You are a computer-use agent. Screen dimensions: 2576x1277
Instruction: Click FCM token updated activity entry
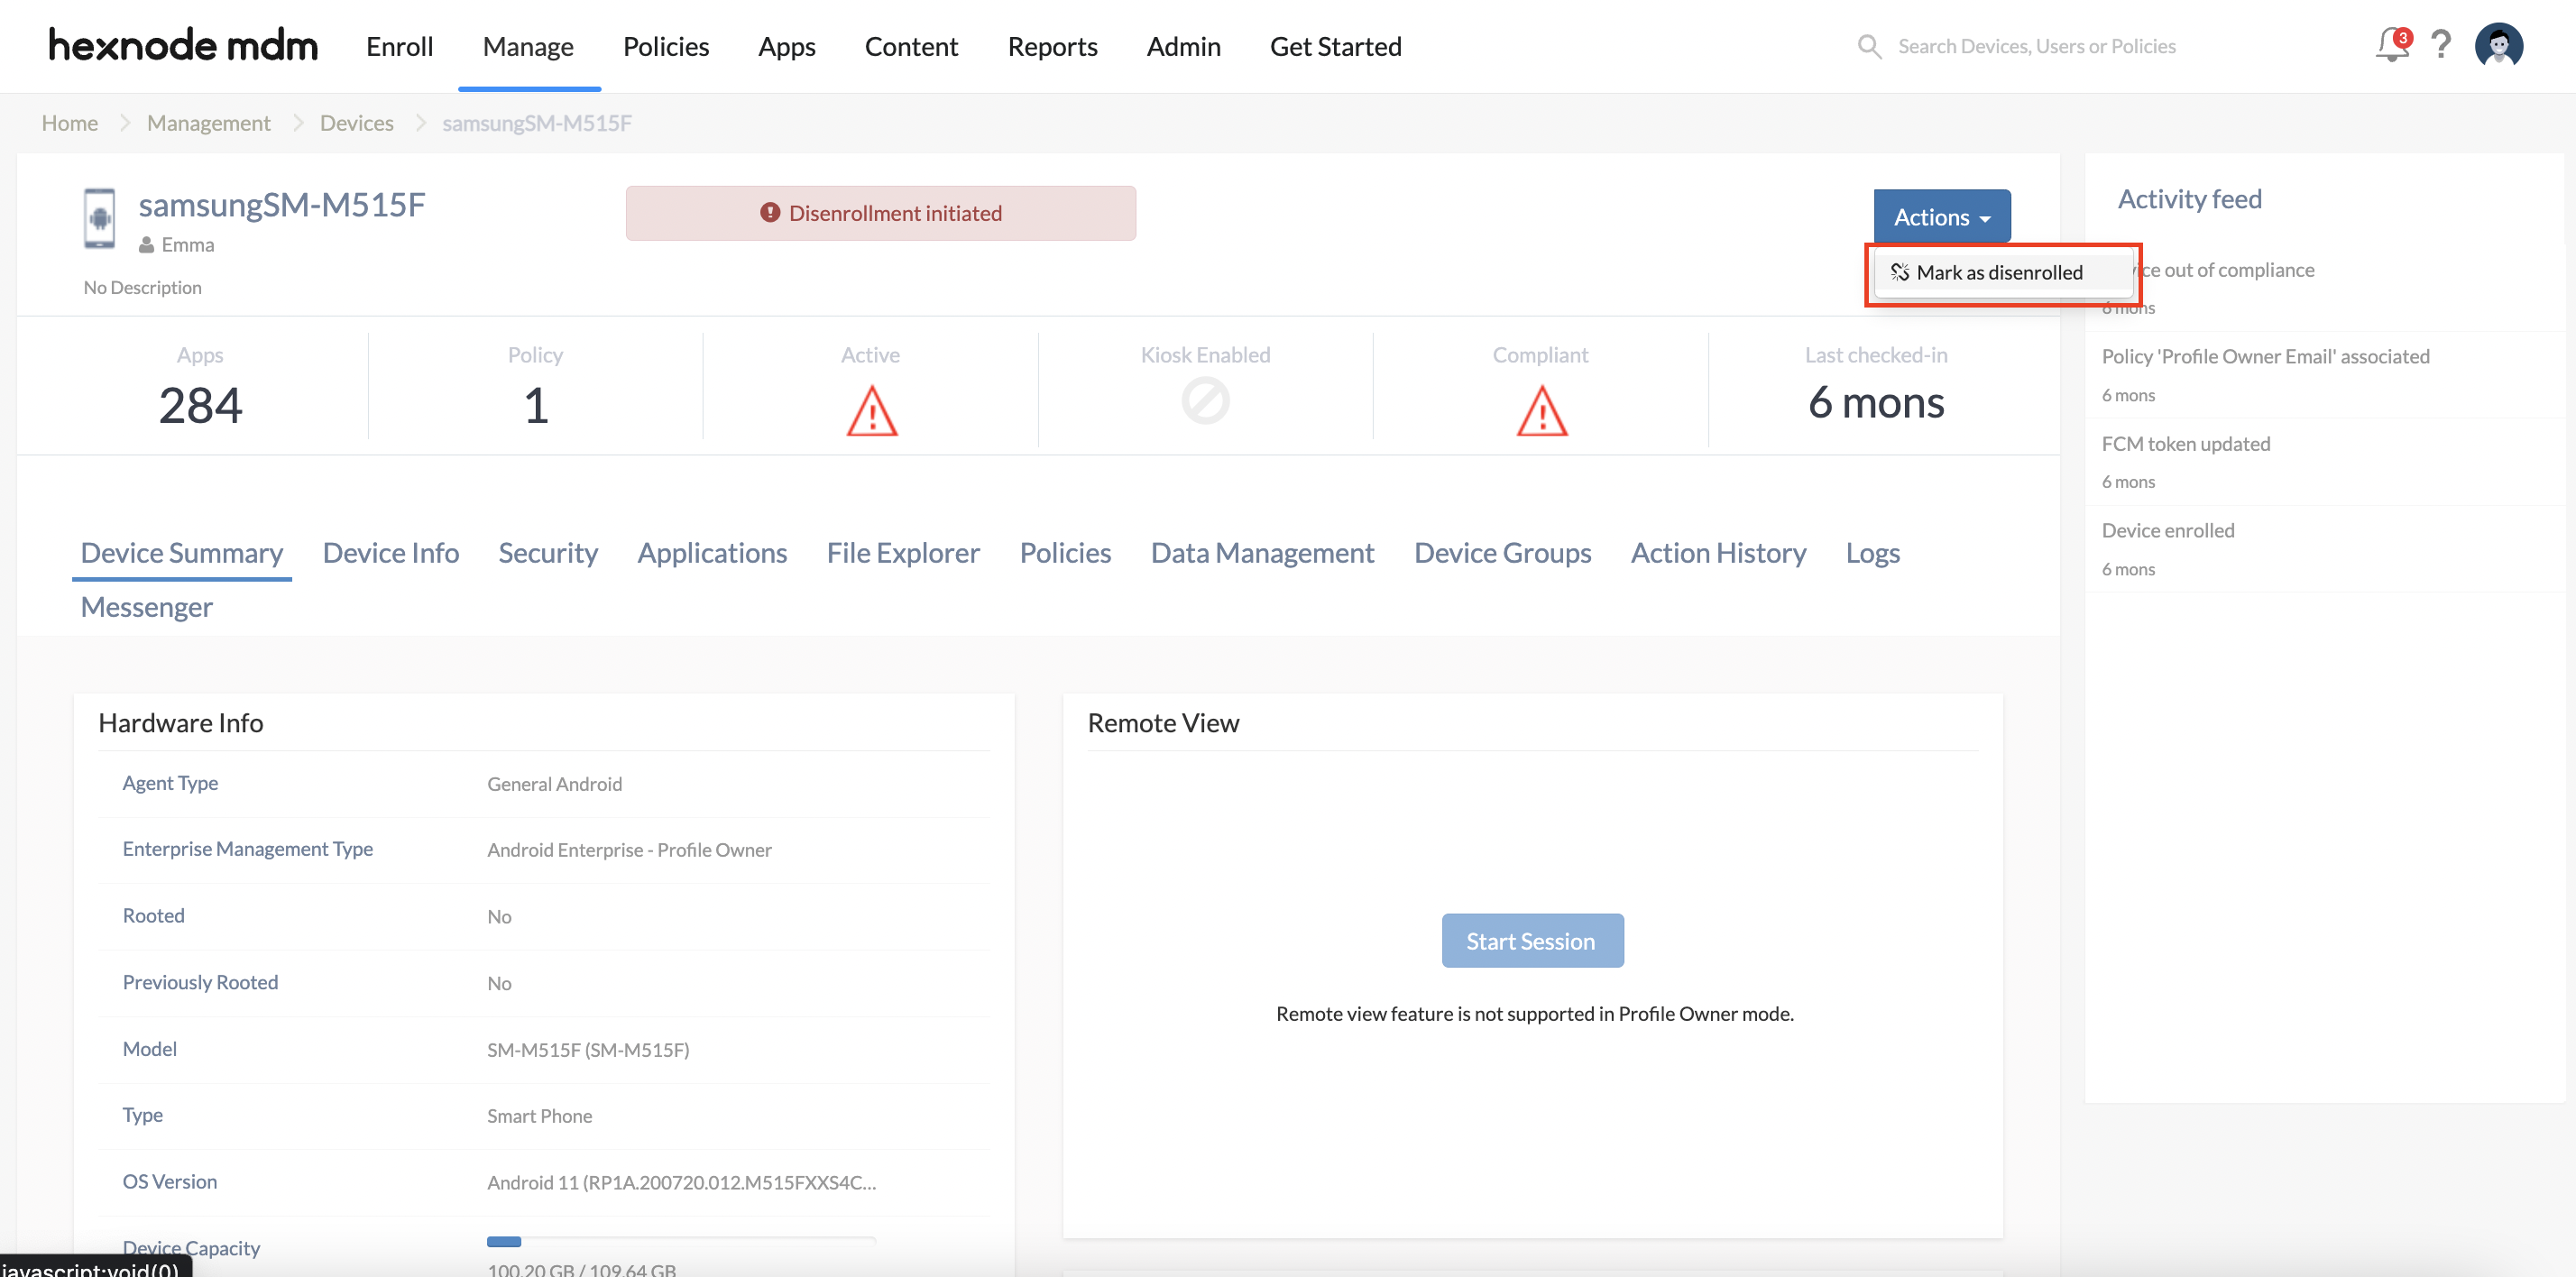coord(2185,444)
